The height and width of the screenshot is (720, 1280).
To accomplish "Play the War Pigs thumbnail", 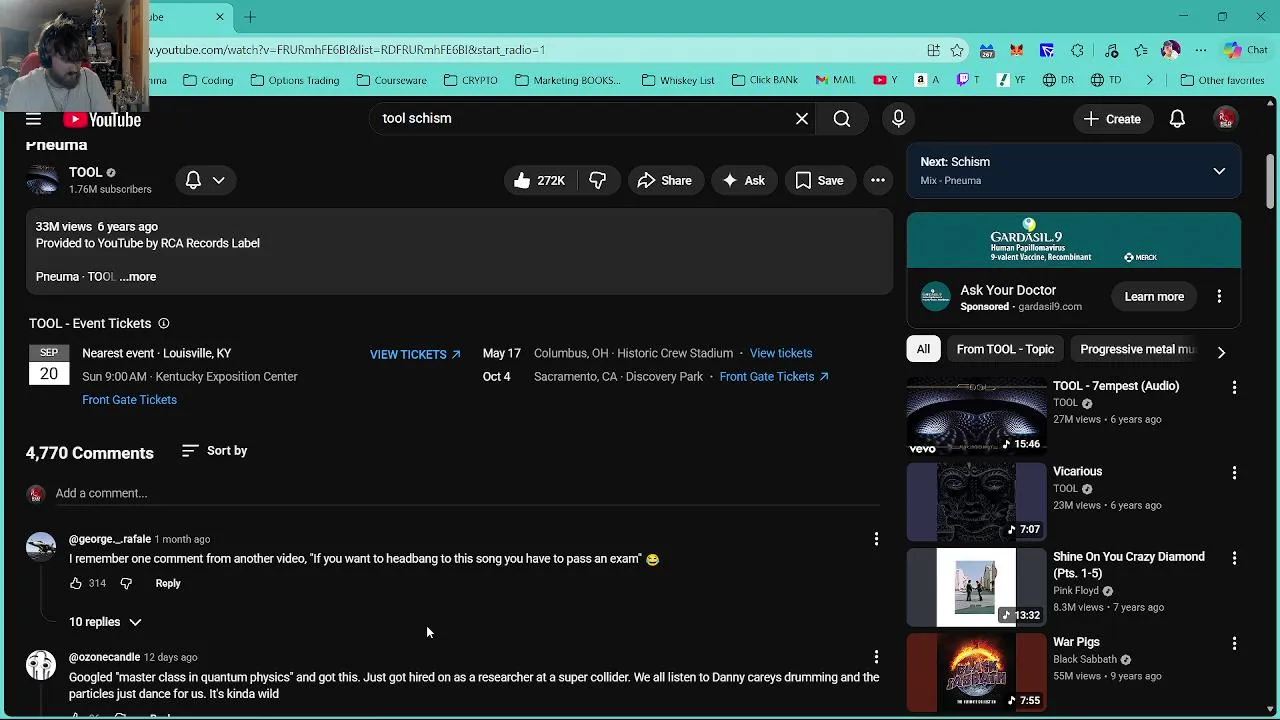I will coord(976,672).
